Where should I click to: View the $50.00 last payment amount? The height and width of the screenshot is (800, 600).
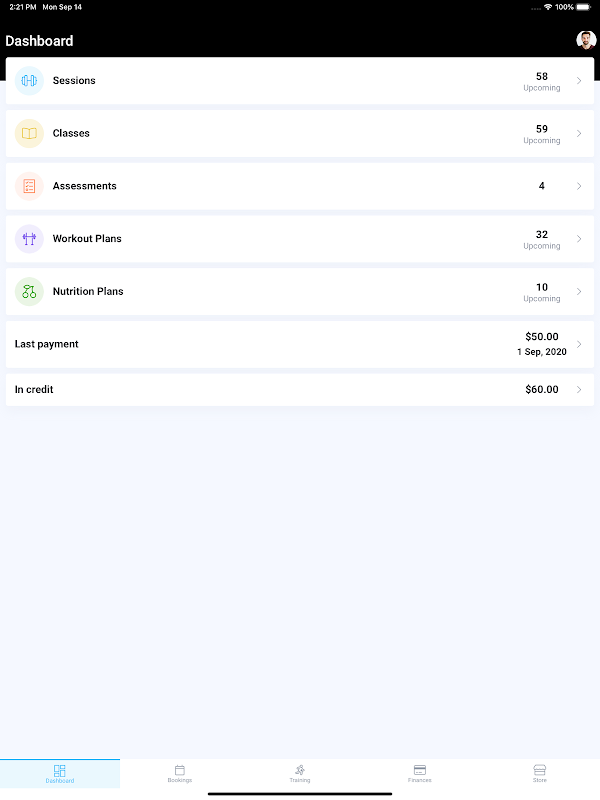click(x=542, y=337)
